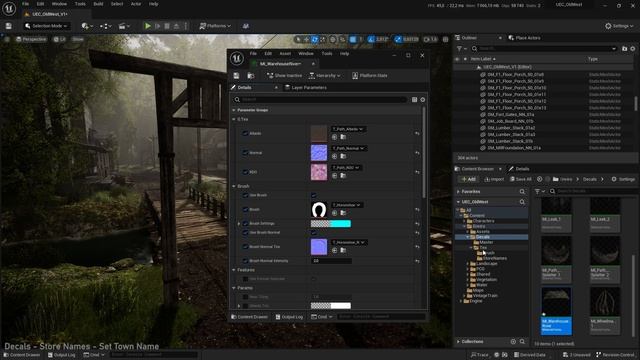Open the T_Path_Normal texture dropdown

[348, 148]
